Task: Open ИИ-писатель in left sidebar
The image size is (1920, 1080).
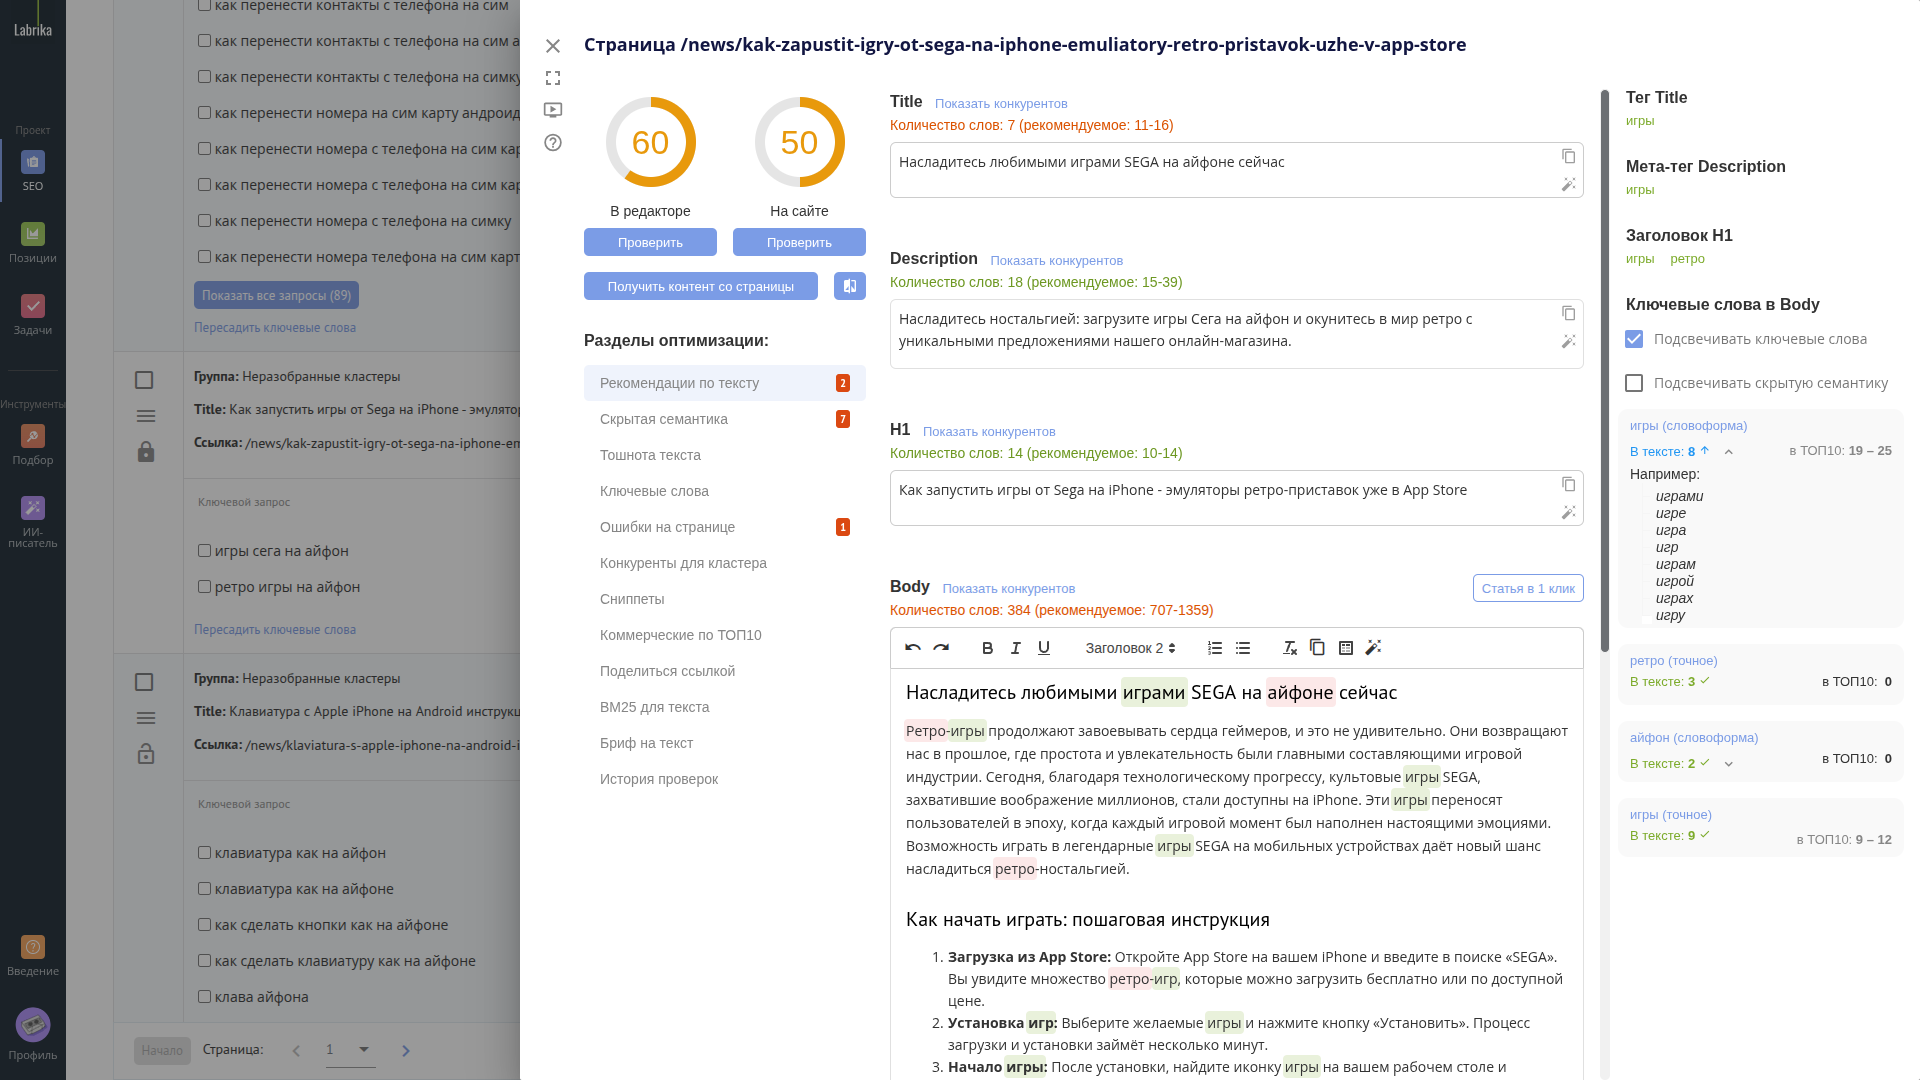Action: coord(33,522)
